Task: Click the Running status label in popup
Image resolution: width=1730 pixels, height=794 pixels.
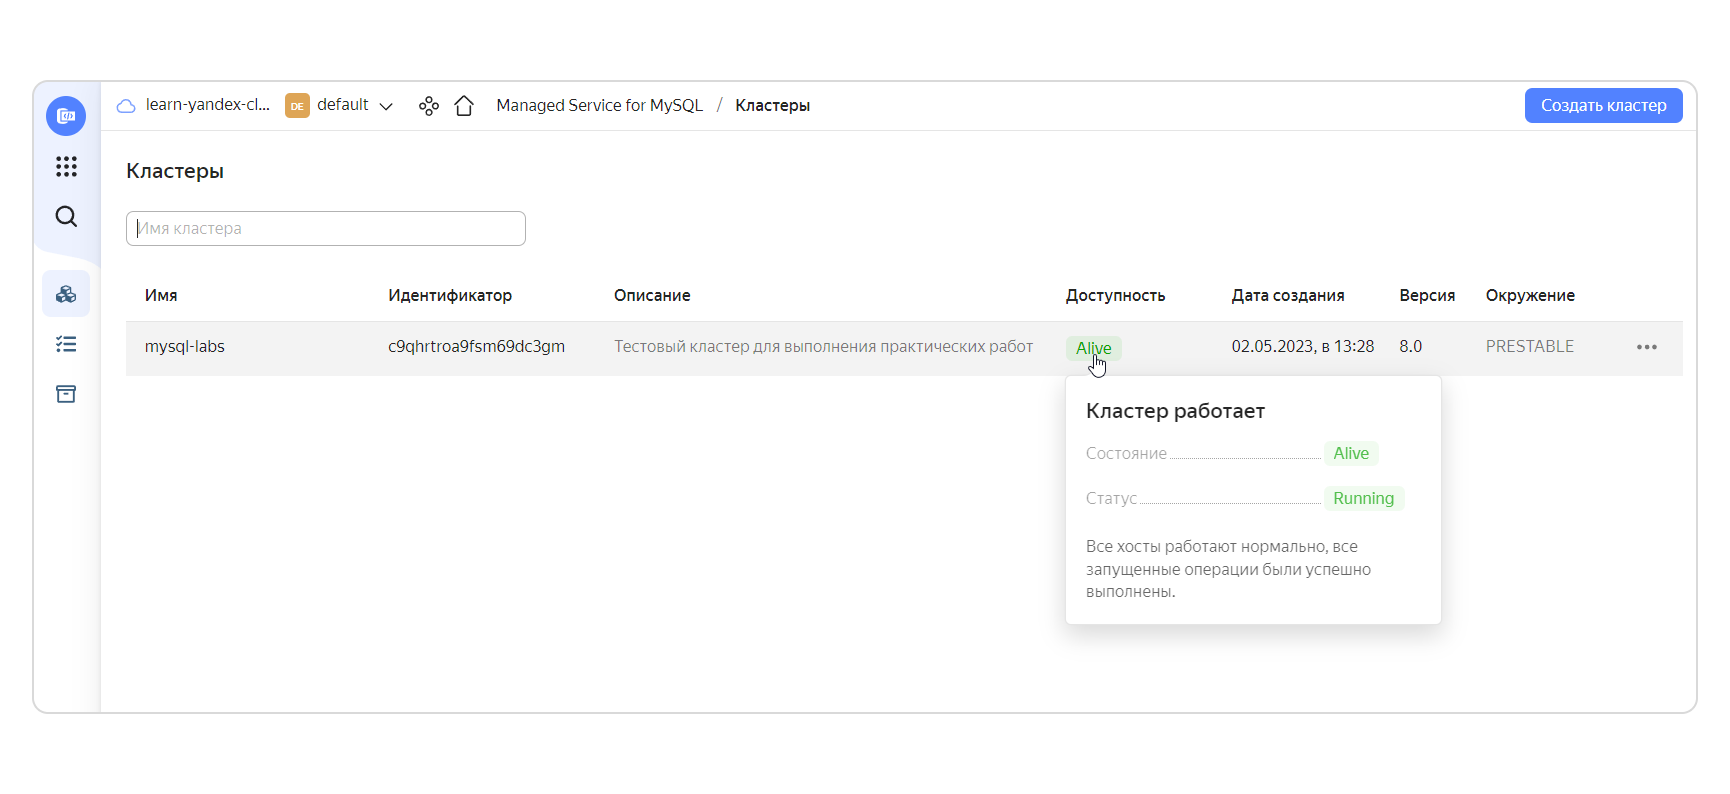Action: pyautogui.click(x=1364, y=499)
